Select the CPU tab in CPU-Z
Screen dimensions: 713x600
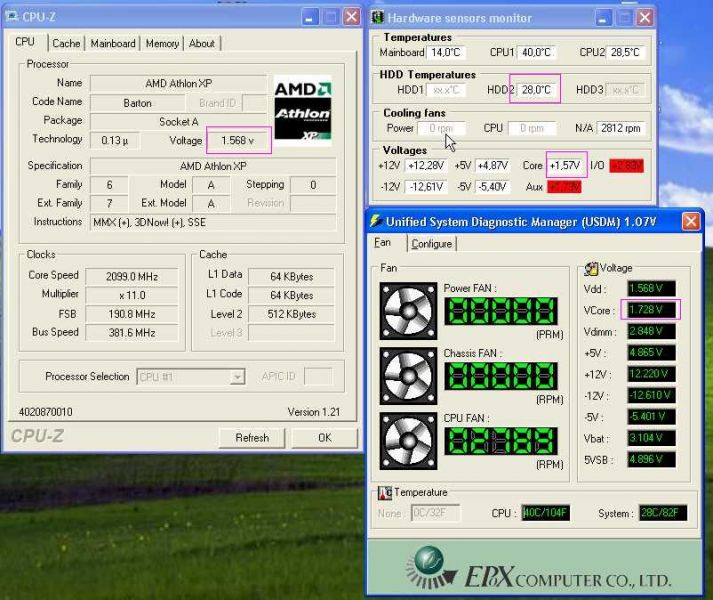(25, 42)
